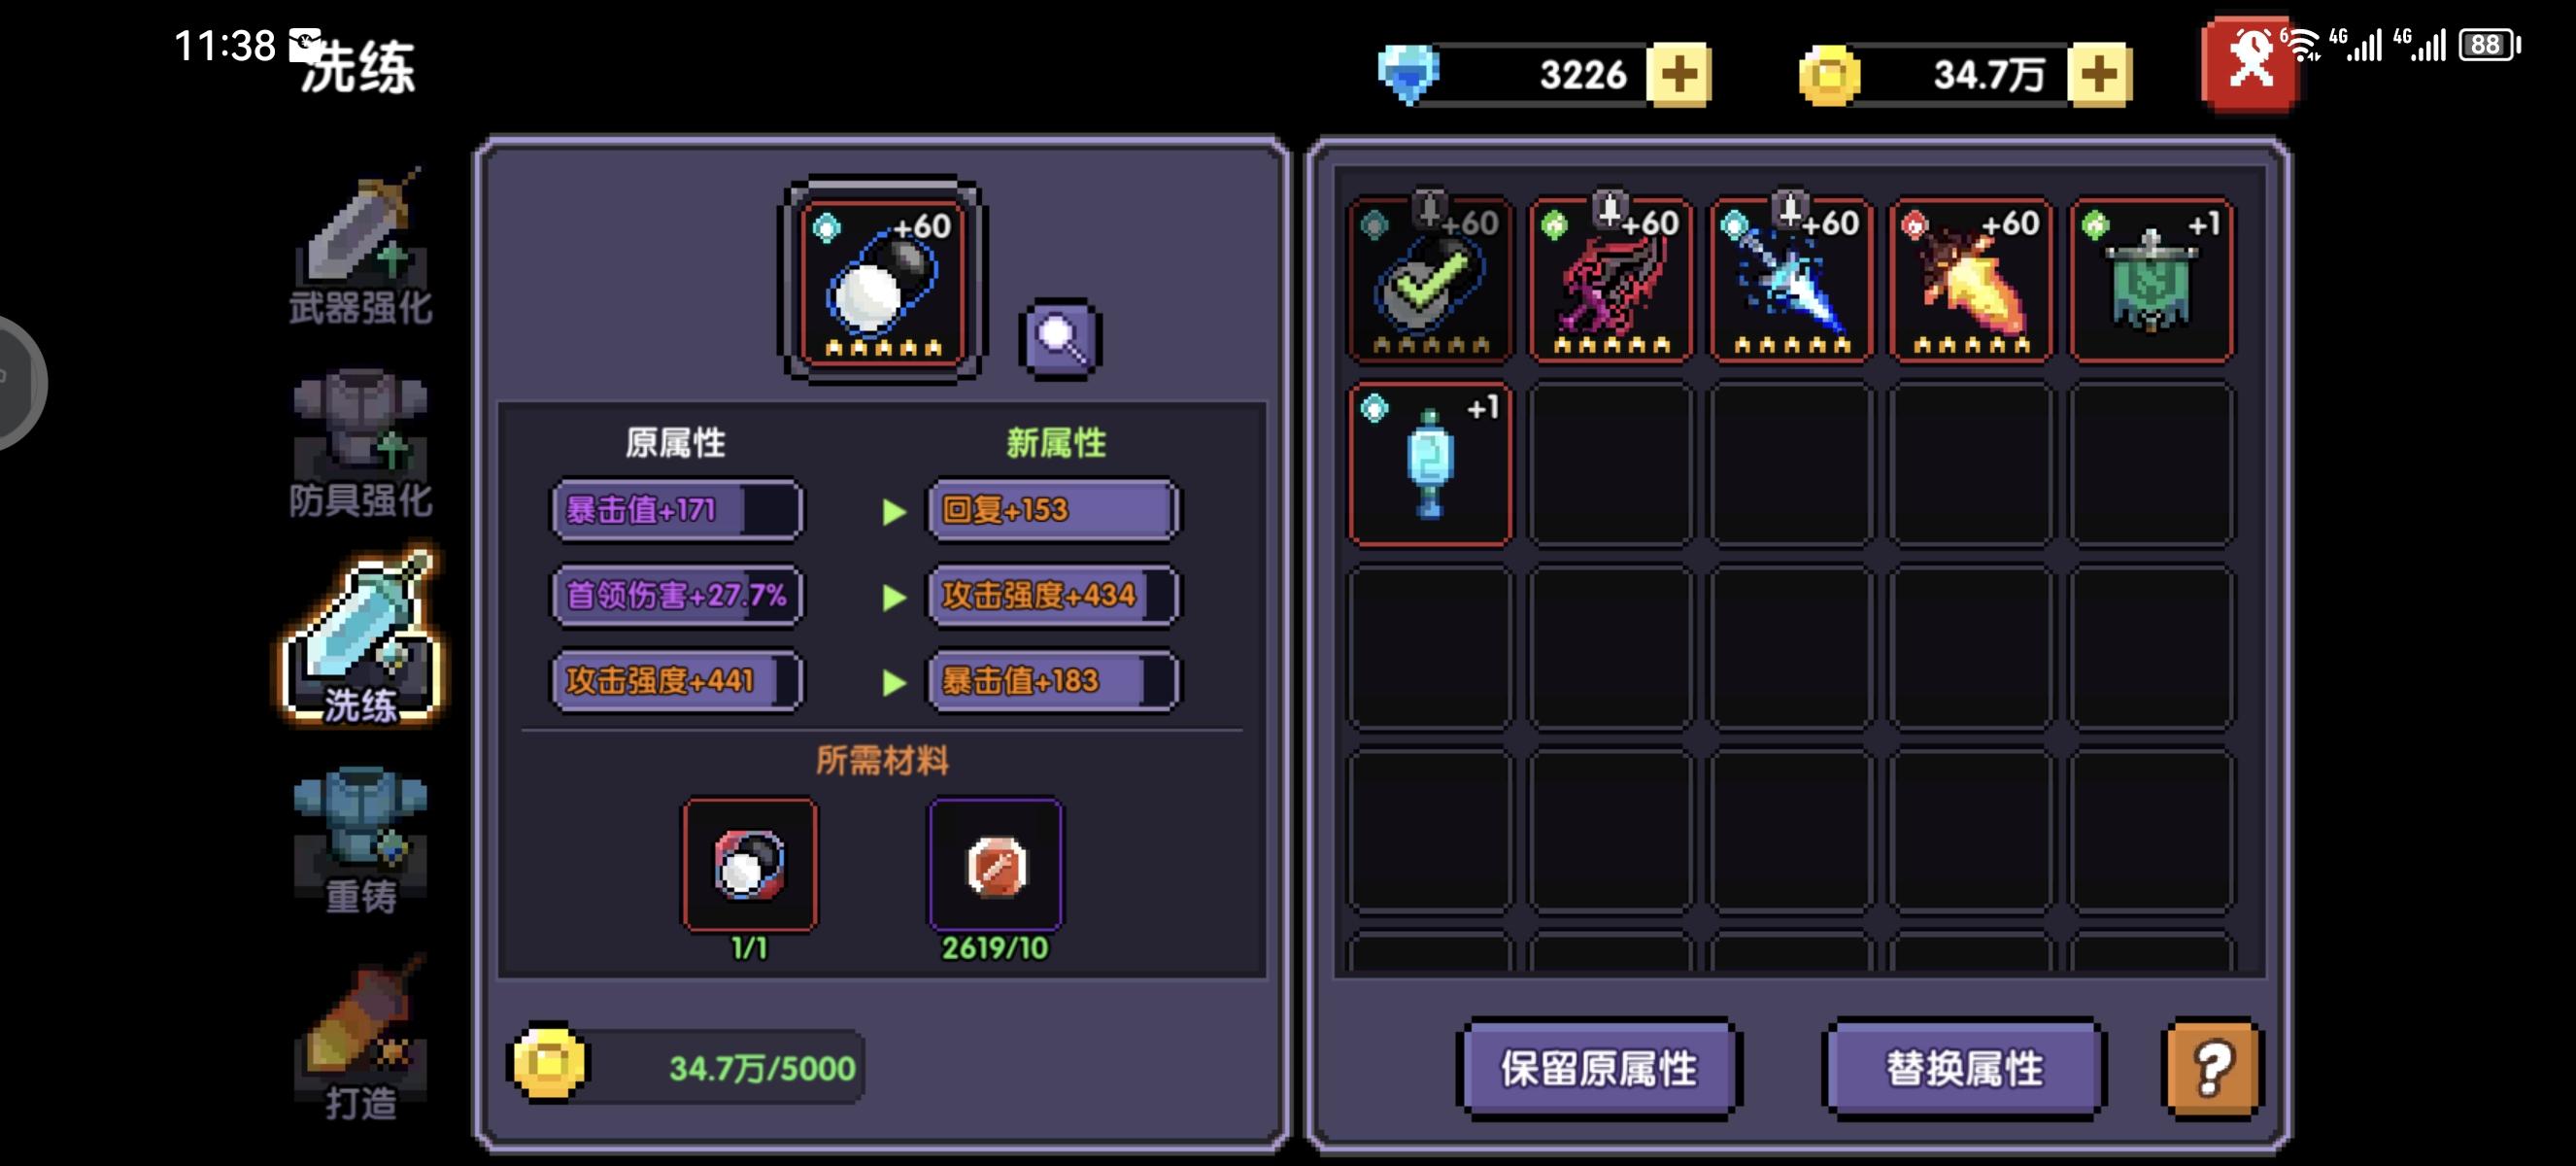
Task: Choose the flame blade +60 weapon
Action: [1971, 280]
